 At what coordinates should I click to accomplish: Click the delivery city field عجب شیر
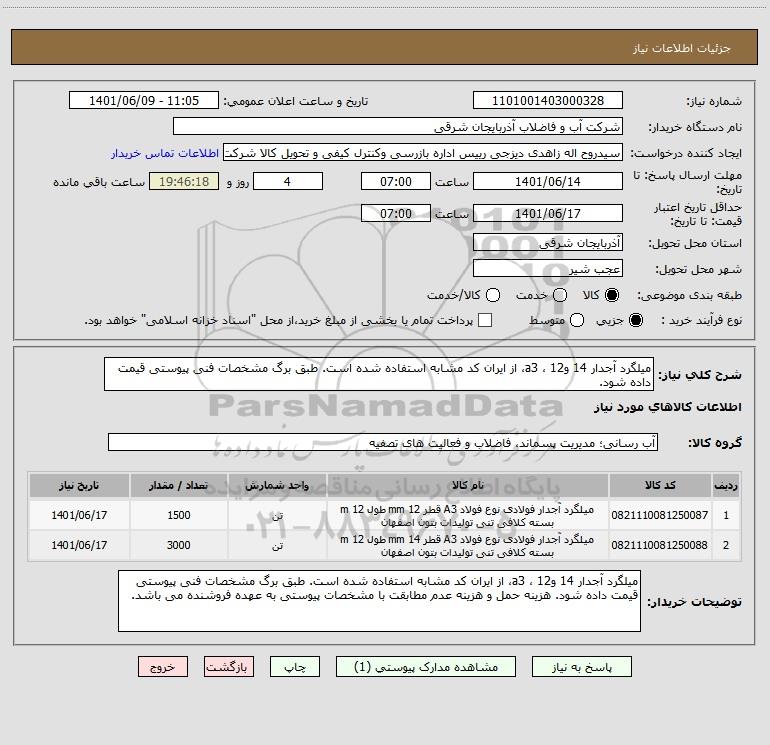(x=548, y=269)
